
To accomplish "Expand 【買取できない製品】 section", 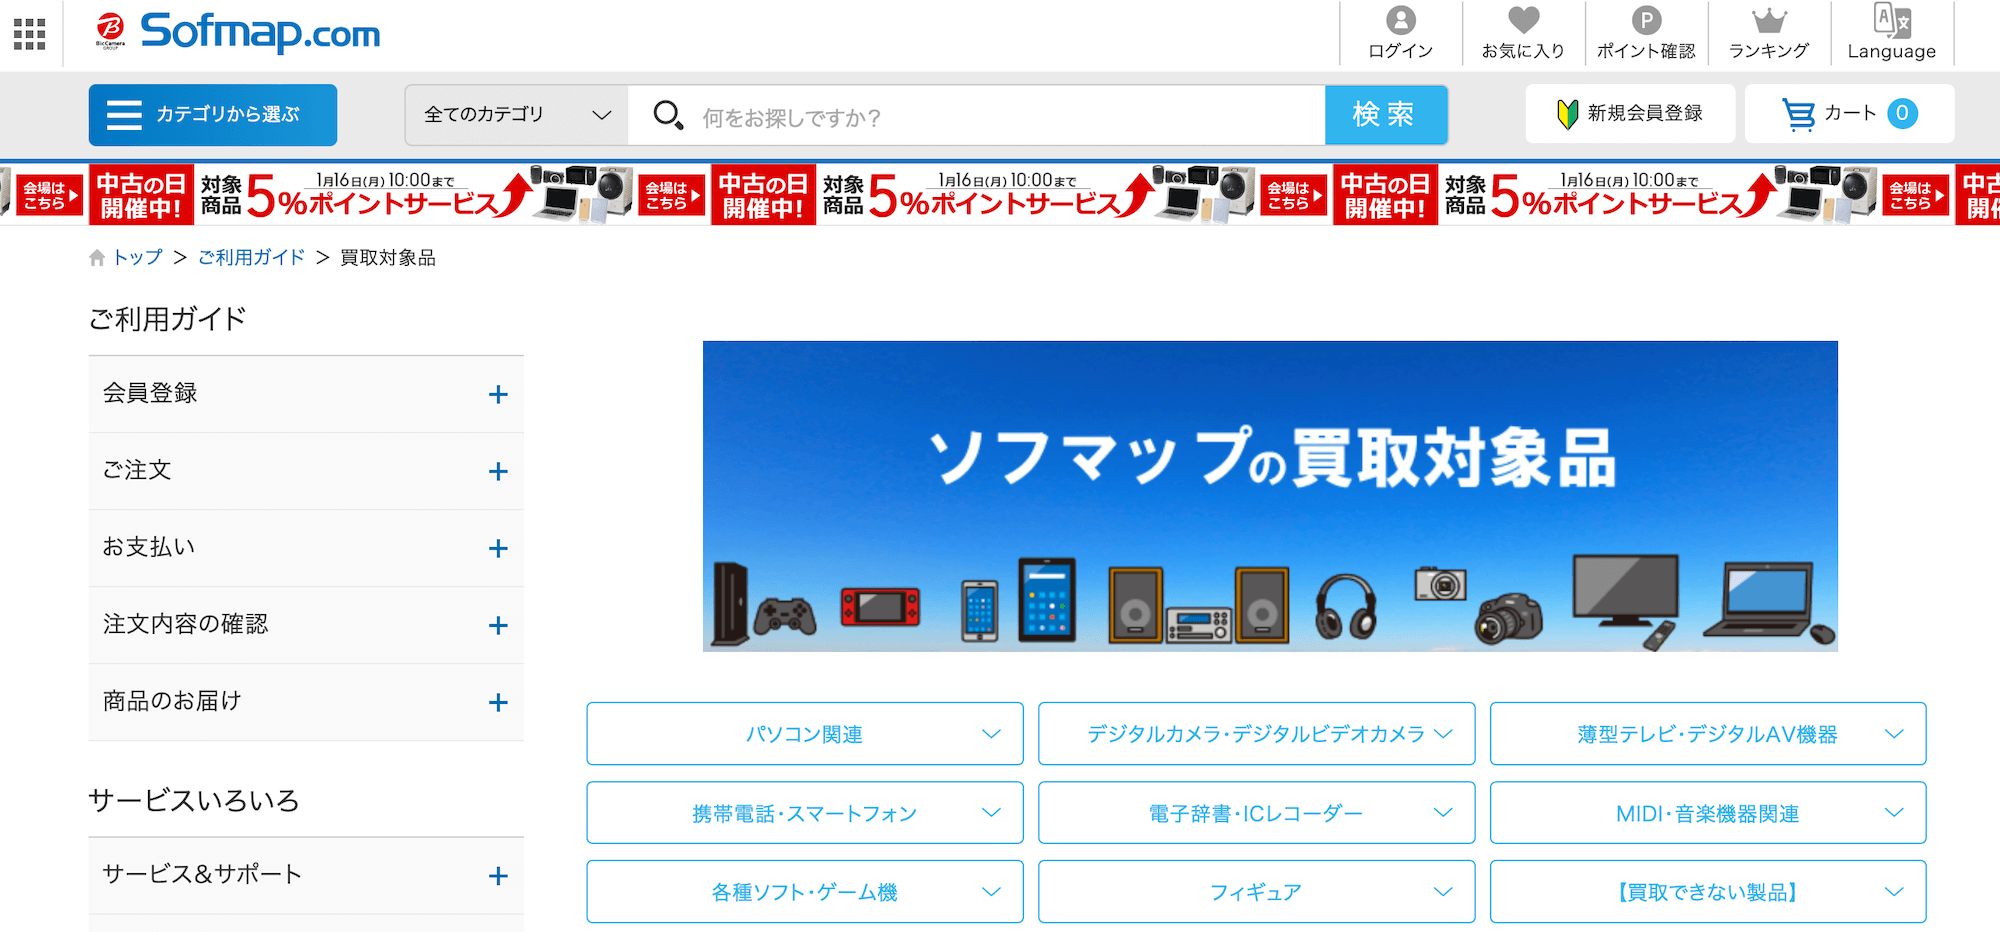I will tap(1708, 892).
